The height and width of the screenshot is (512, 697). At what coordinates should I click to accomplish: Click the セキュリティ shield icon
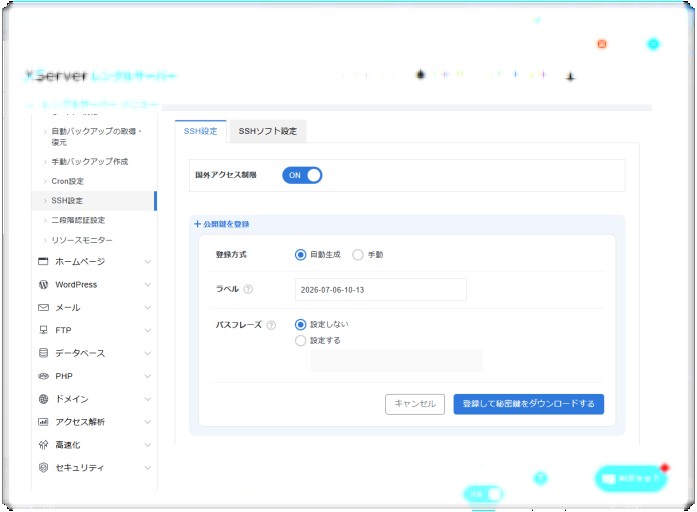[43, 468]
